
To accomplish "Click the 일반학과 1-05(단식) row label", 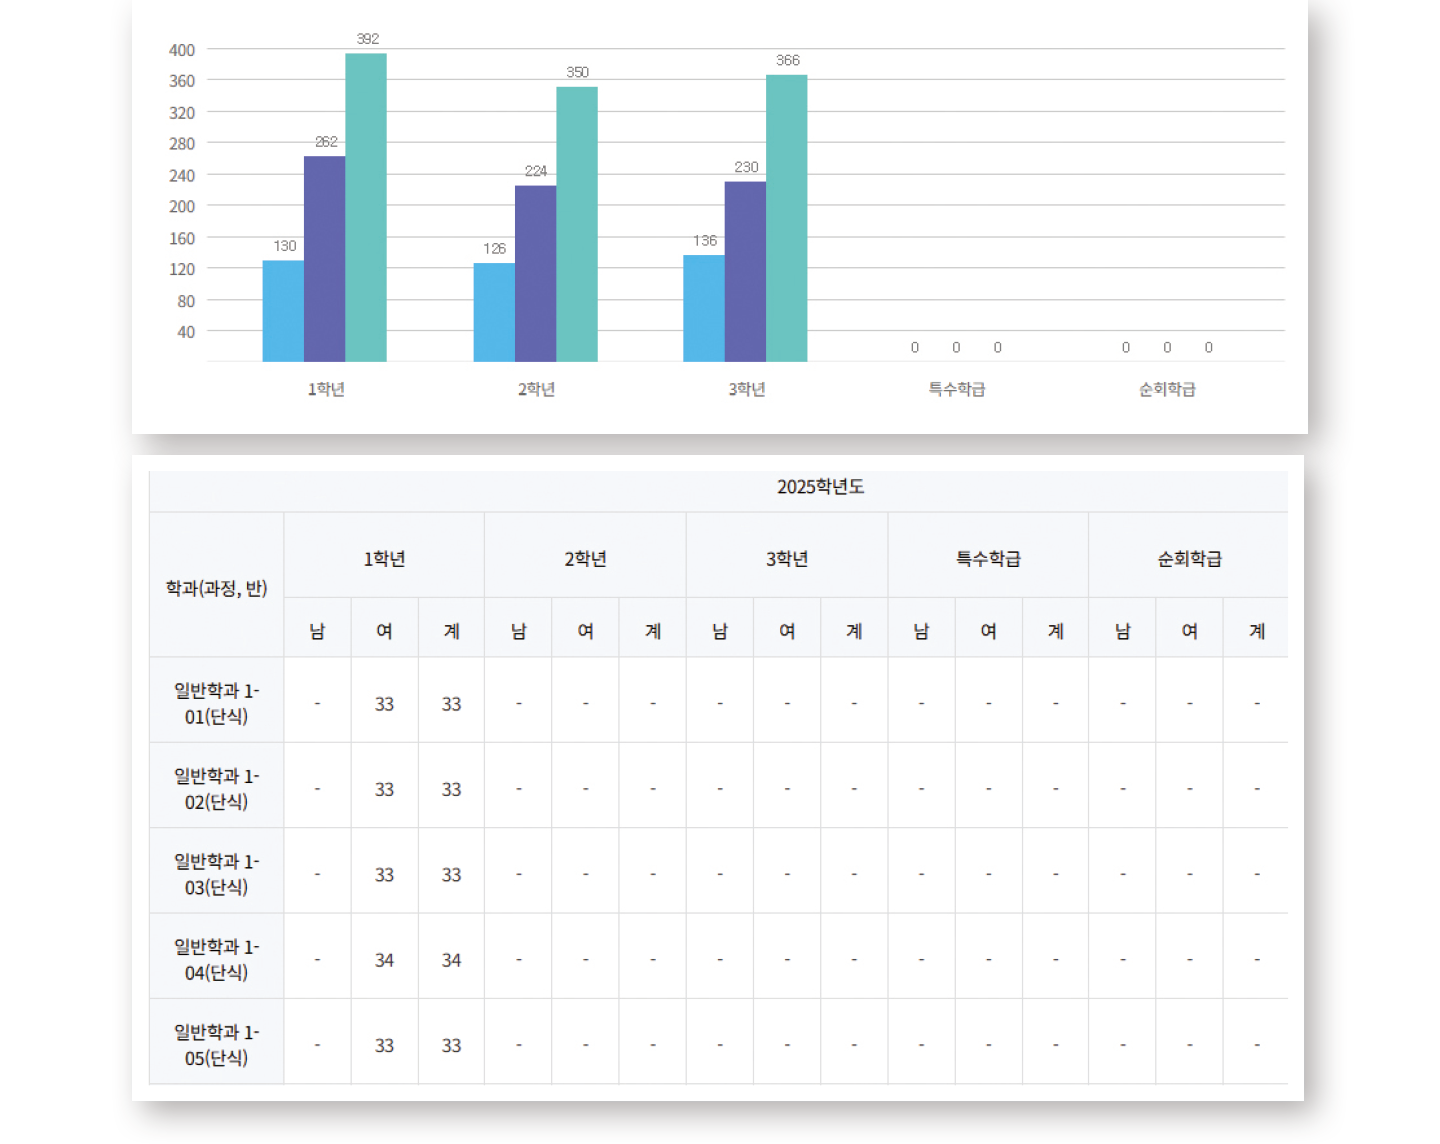I will tap(217, 1044).
